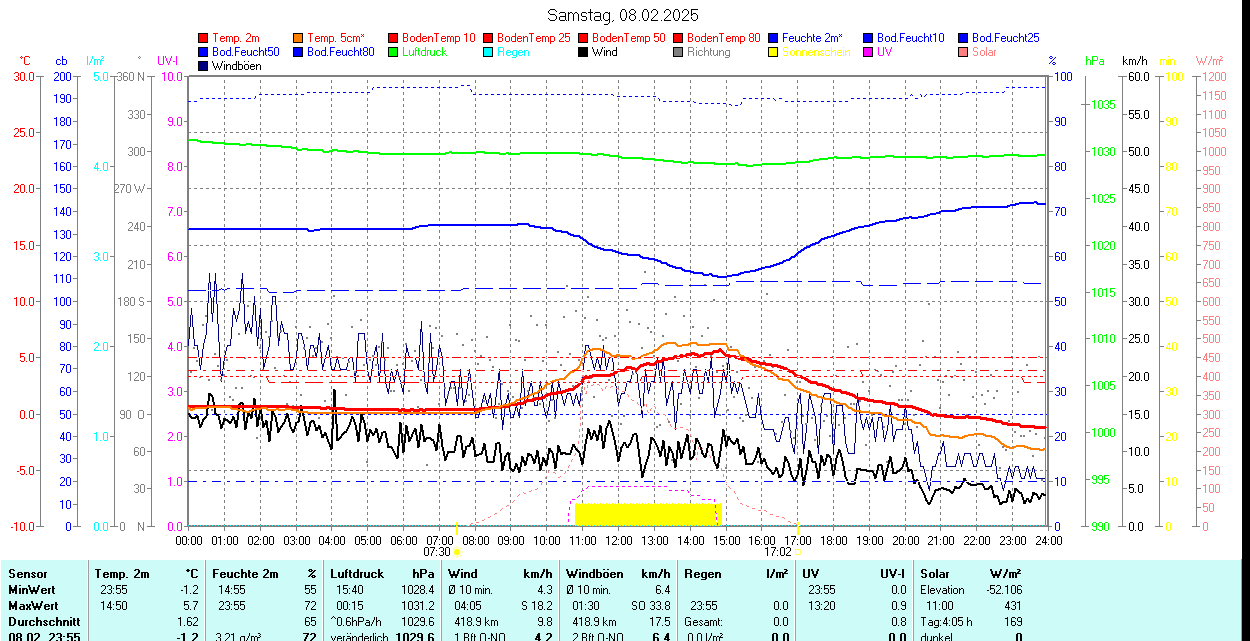
Task: Select the cyan Regen legend square
Action: 488,52
